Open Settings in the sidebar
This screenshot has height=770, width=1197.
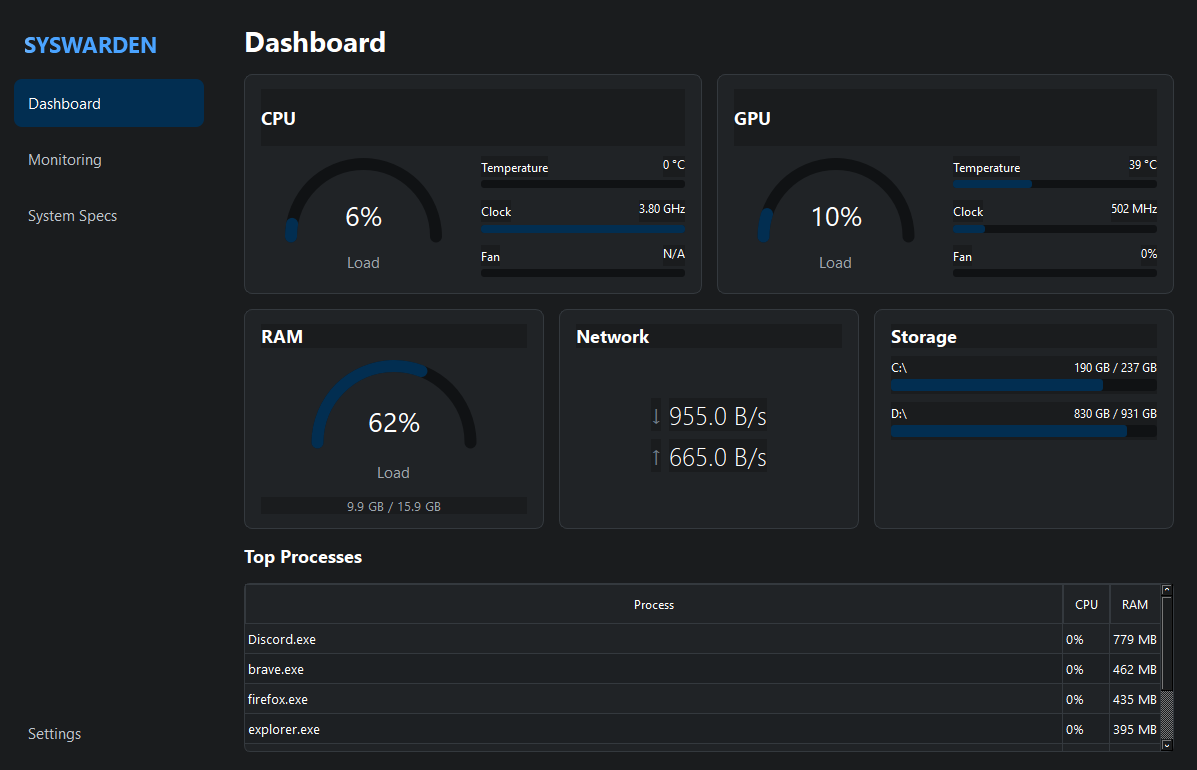(54, 733)
